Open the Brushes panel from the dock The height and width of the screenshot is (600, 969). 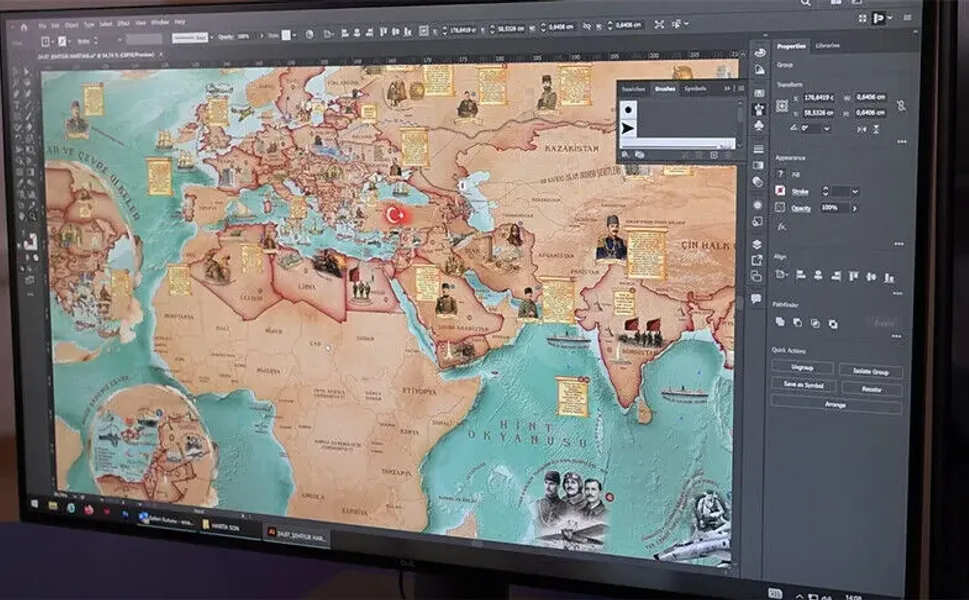point(759,109)
